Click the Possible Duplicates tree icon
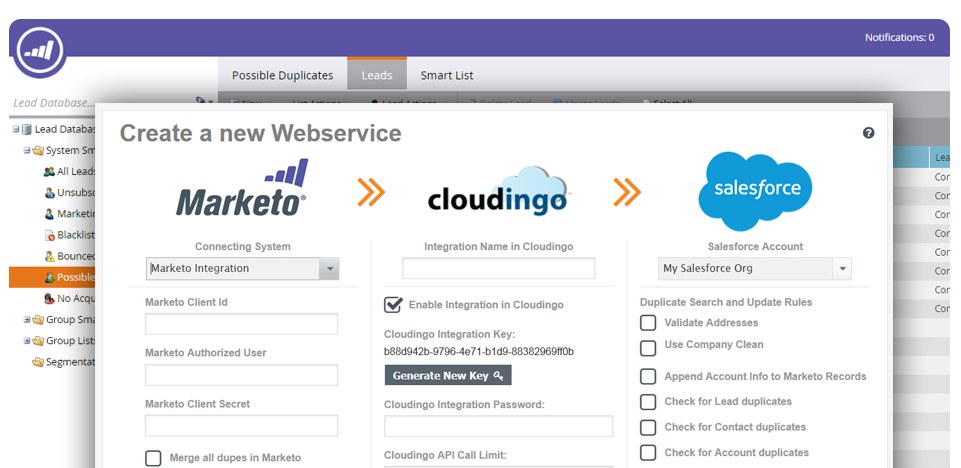Image resolution: width=961 pixels, height=468 pixels. tap(50, 277)
